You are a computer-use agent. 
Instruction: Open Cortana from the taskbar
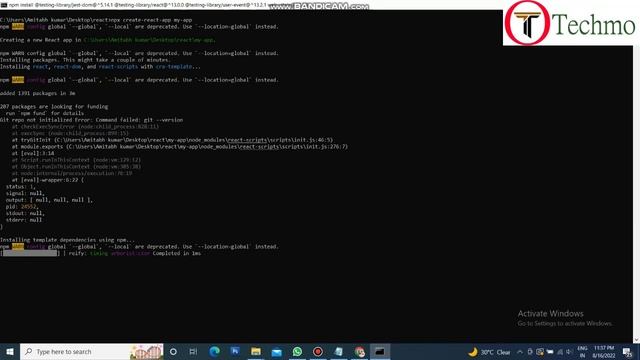point(173,351)
